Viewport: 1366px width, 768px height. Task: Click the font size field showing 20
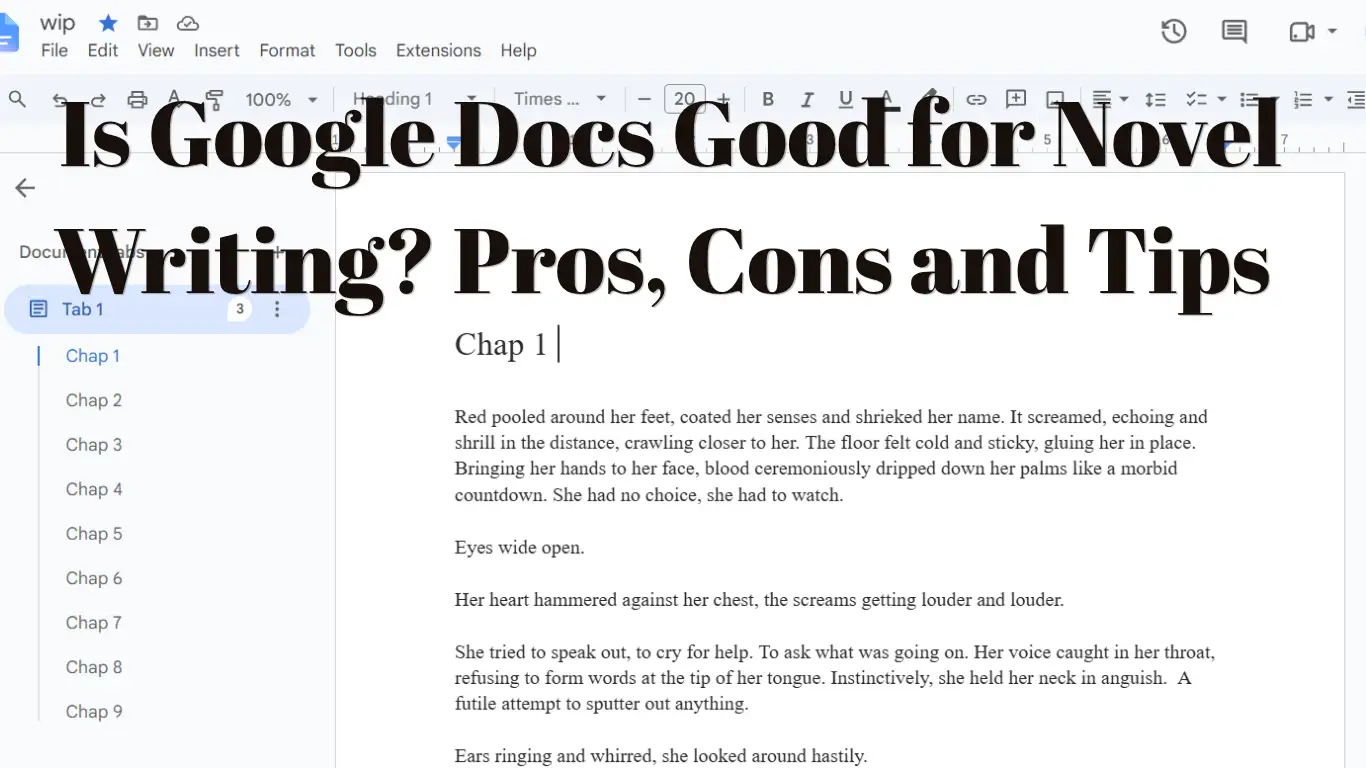pos(685,99)
